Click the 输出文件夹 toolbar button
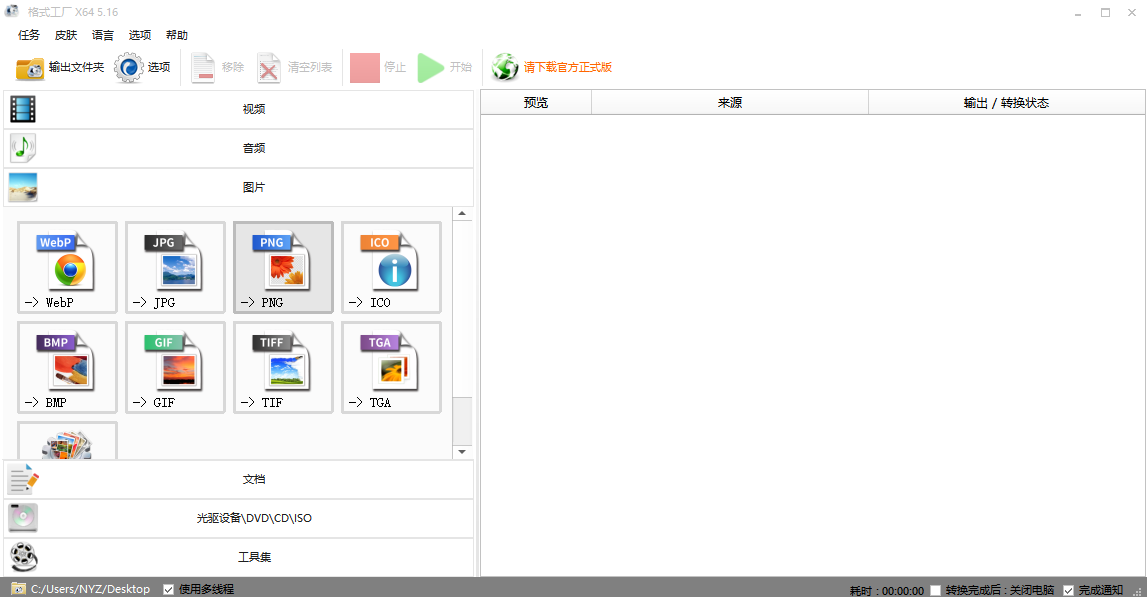1147x597 pixels. coord(60,68)
